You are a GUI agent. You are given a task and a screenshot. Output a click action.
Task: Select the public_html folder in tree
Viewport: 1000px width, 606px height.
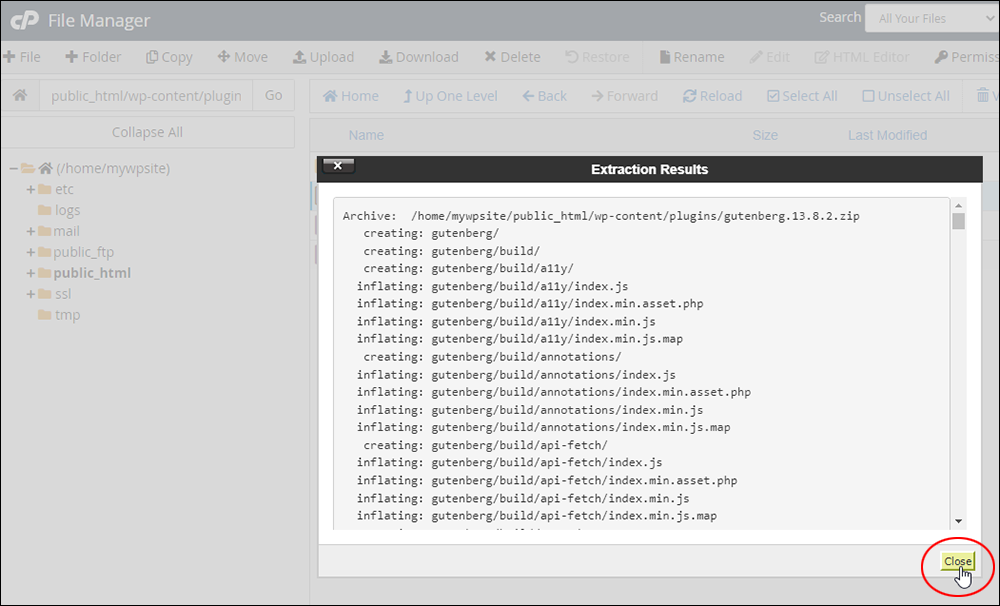(92, 273)
